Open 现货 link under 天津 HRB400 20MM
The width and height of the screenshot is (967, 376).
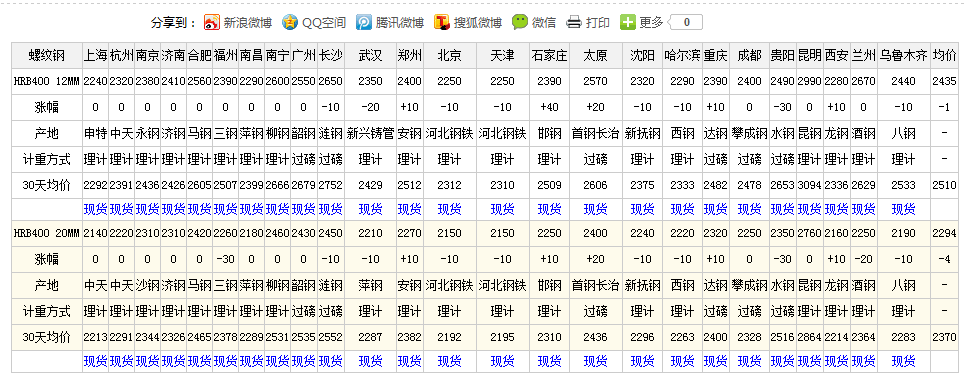tap(502, 361)
